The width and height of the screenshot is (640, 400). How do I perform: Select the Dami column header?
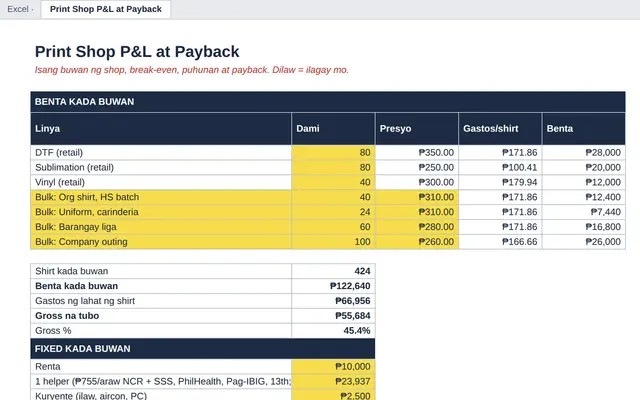333,129
